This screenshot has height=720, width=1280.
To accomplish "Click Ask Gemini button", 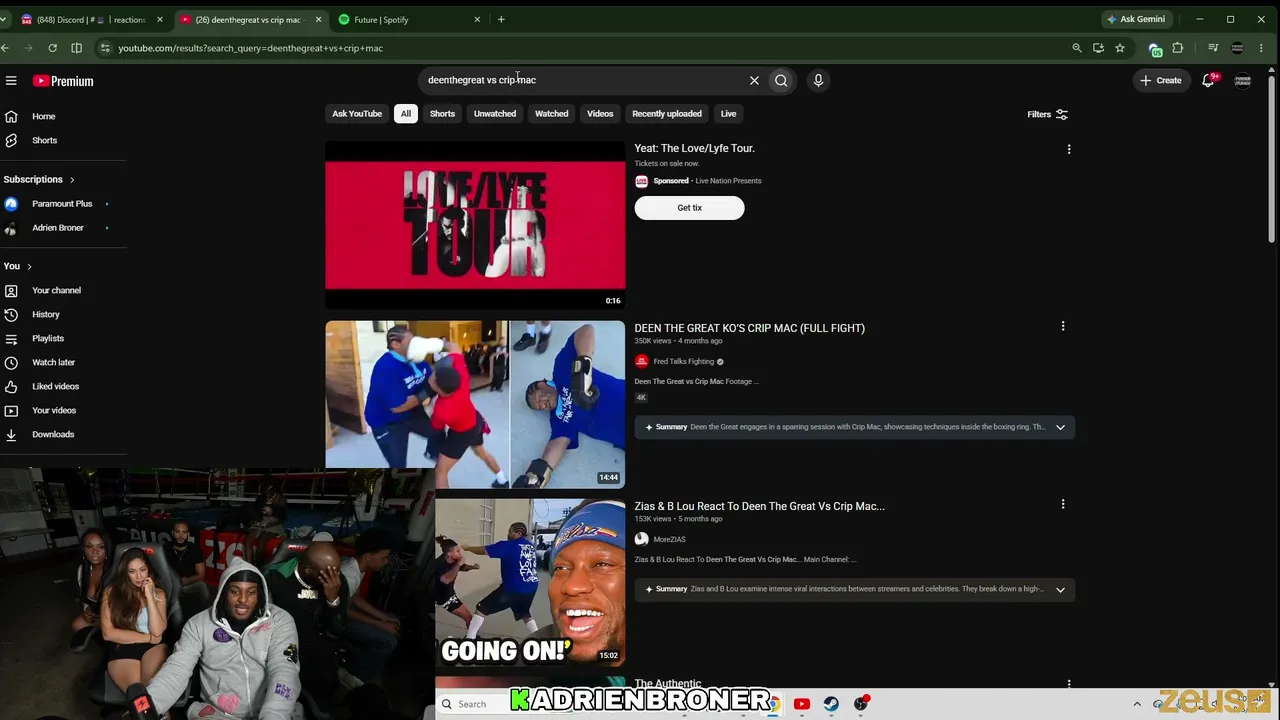I will coord(1136,19).
